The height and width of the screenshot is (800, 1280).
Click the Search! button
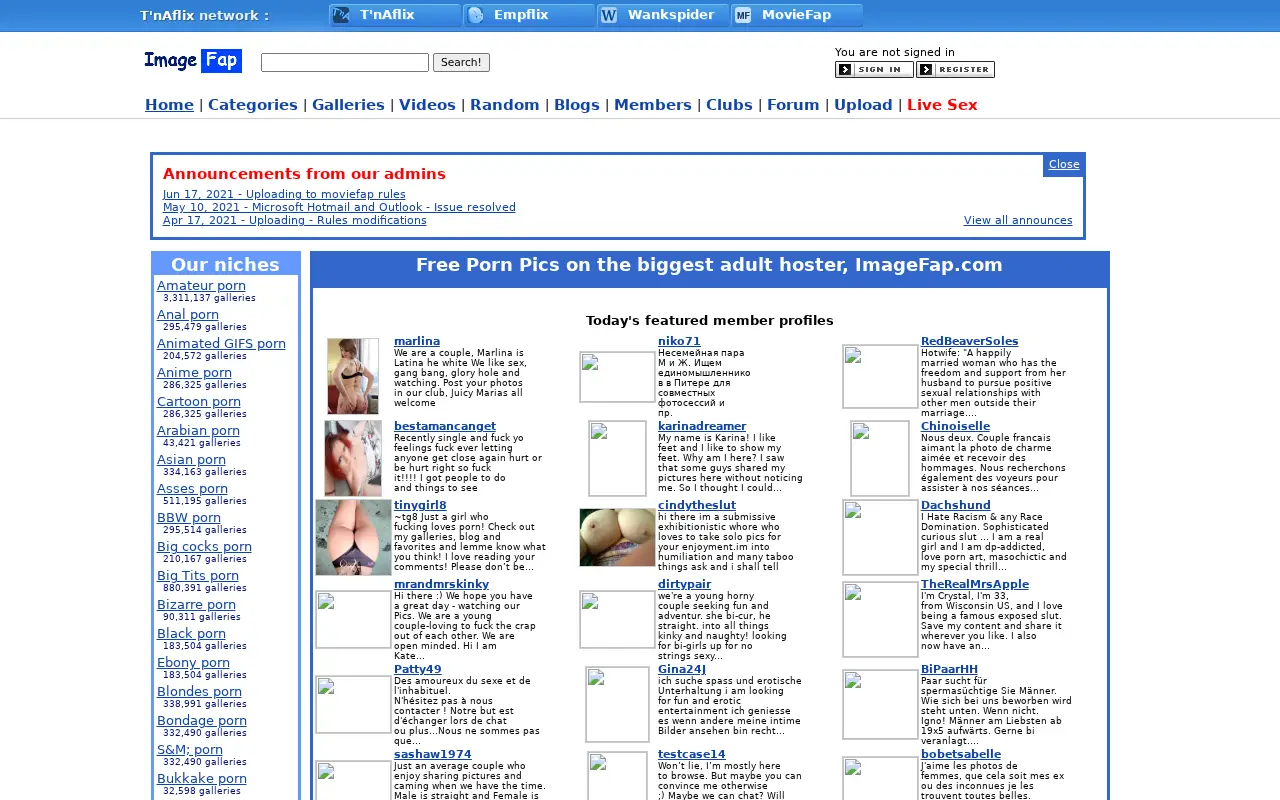click(461, 62)
